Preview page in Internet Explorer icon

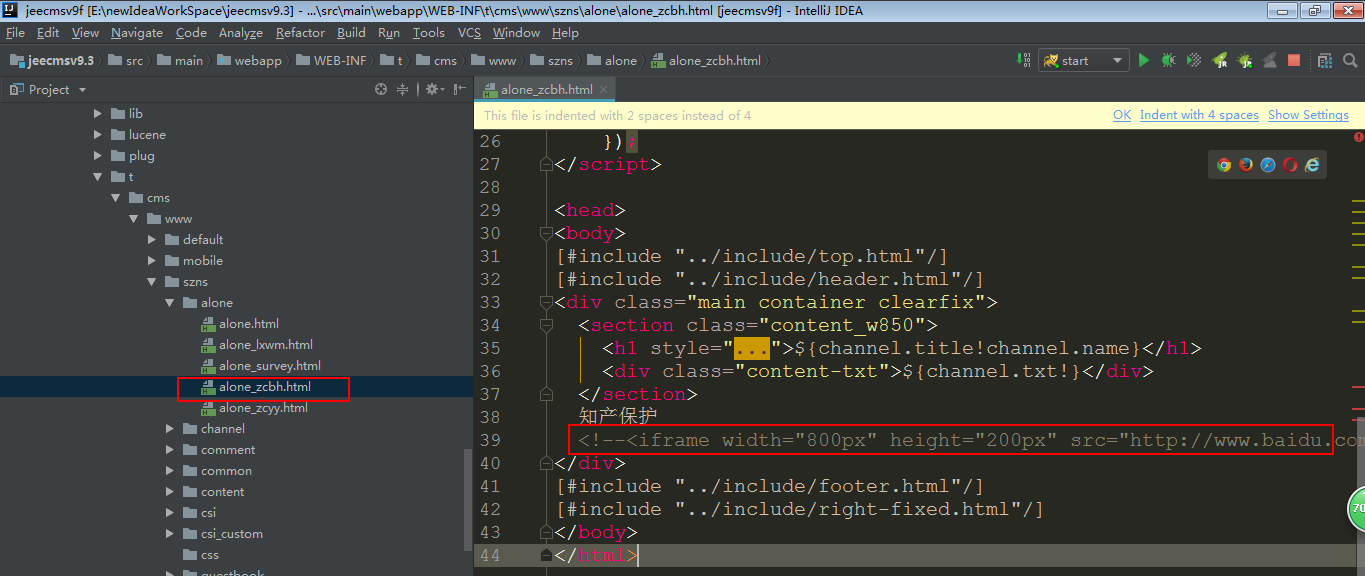pyautogui.click(x=1312, y=165)
